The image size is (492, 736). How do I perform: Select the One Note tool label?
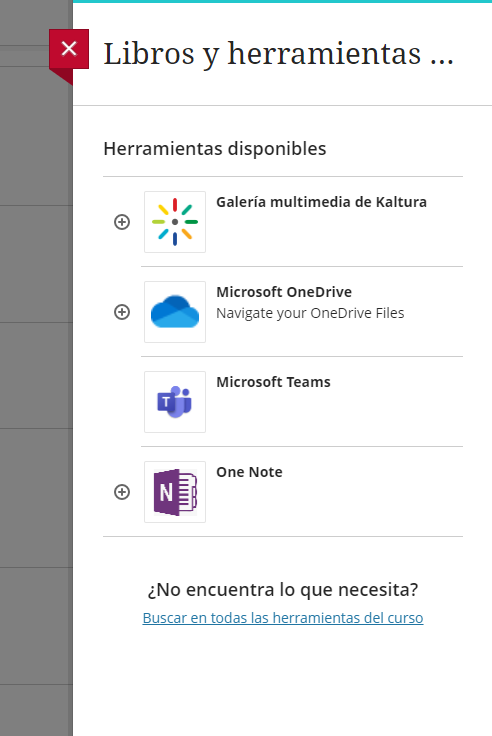249,472
